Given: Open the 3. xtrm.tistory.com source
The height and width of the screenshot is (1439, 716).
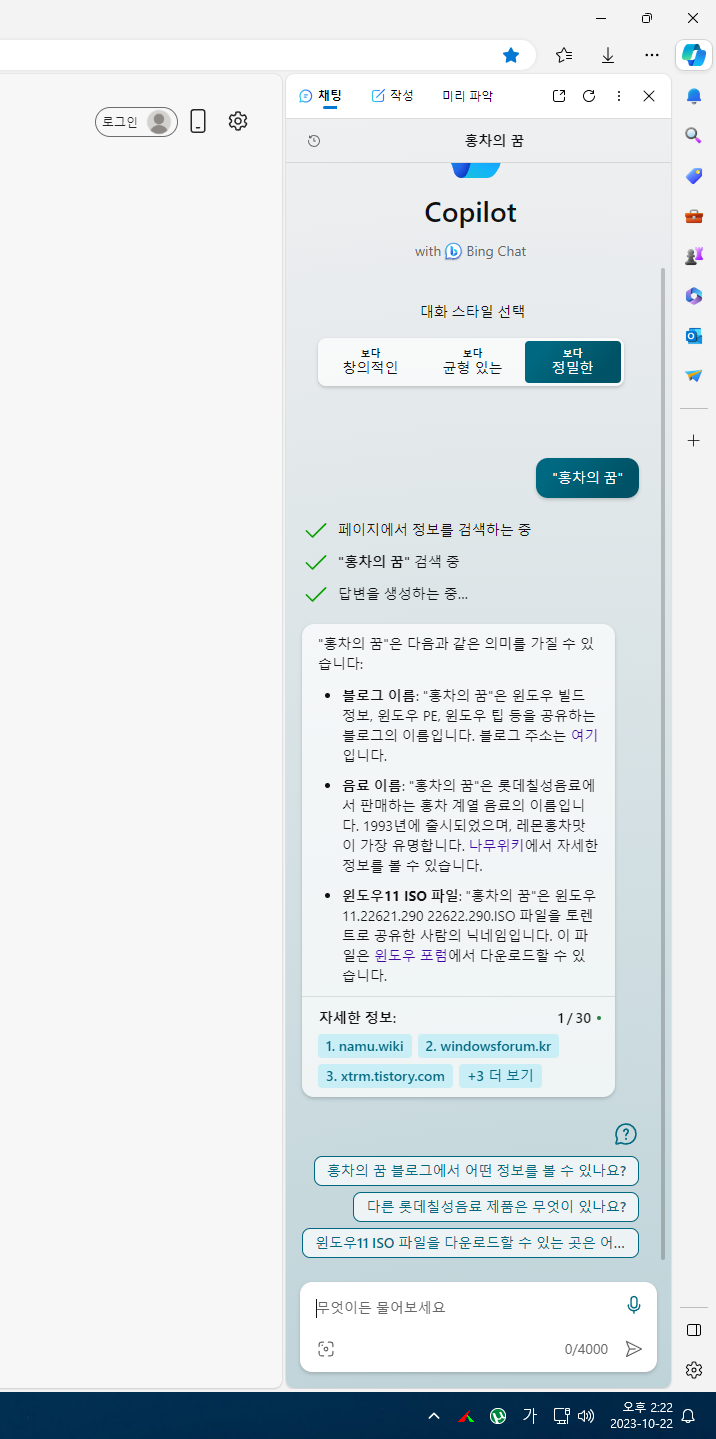Looking at the screenshot, I should tap(385, 1076).
